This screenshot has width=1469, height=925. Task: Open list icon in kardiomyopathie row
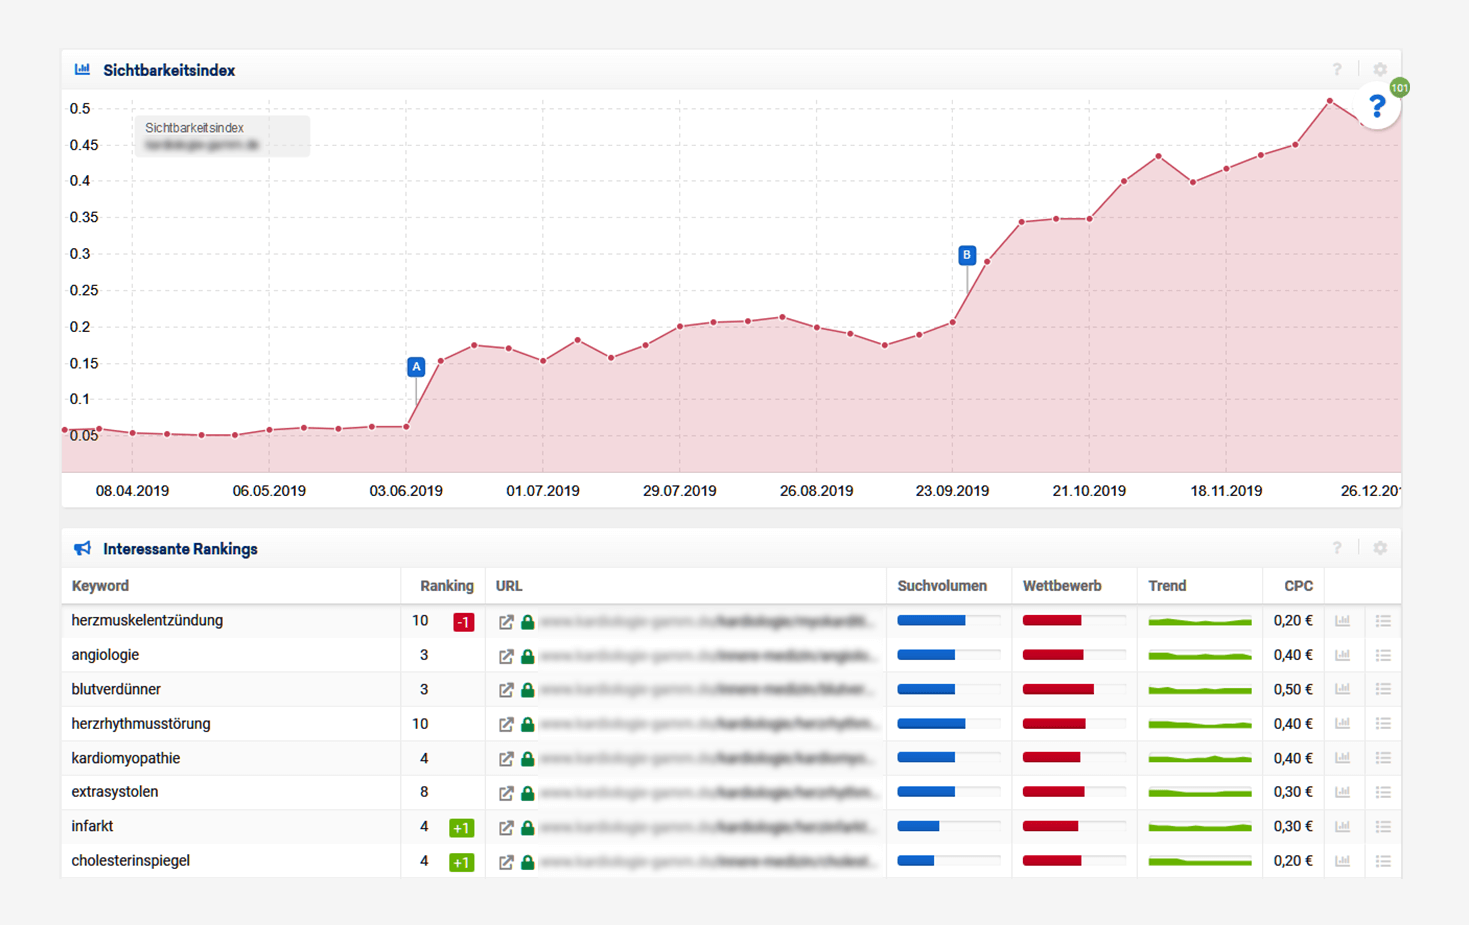click(1383, 758)
